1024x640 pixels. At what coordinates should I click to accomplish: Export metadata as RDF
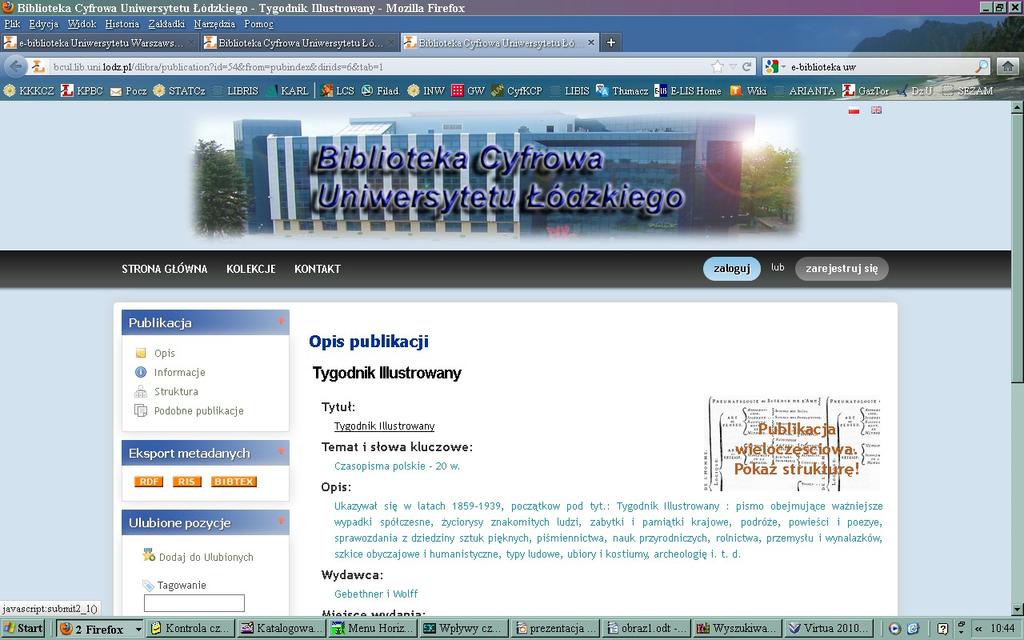[x=148, y=481]
